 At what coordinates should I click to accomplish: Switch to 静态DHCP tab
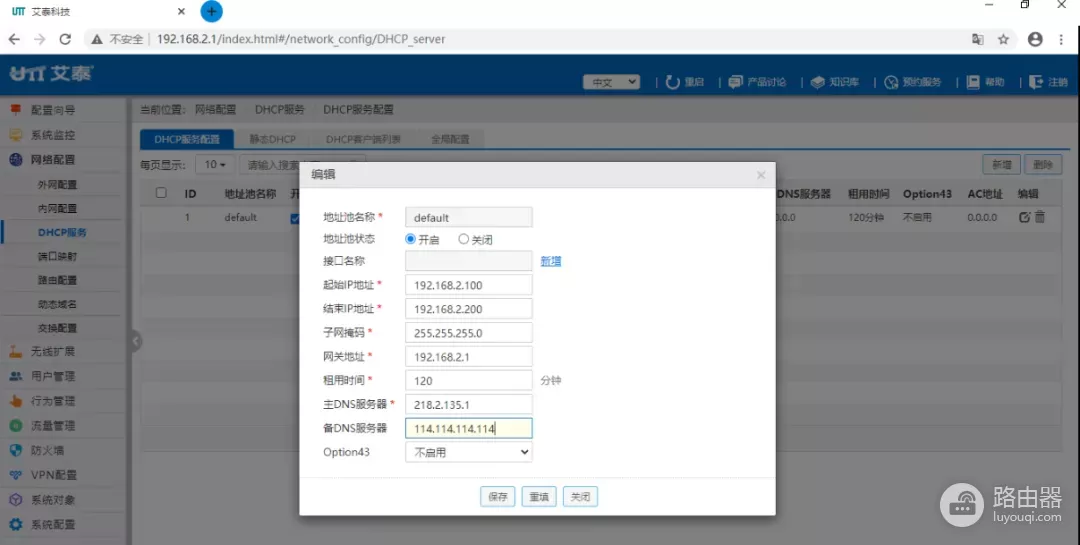point(272,139)
